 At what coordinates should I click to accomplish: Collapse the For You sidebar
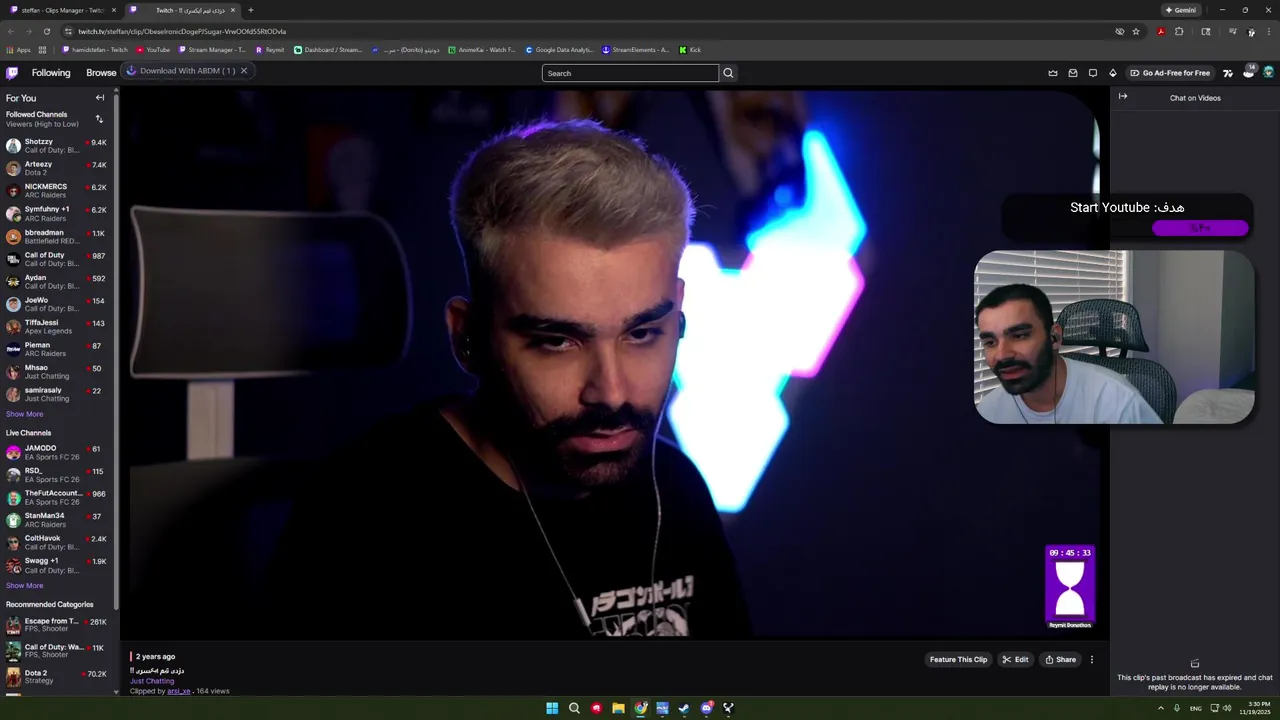pos(100,98)
